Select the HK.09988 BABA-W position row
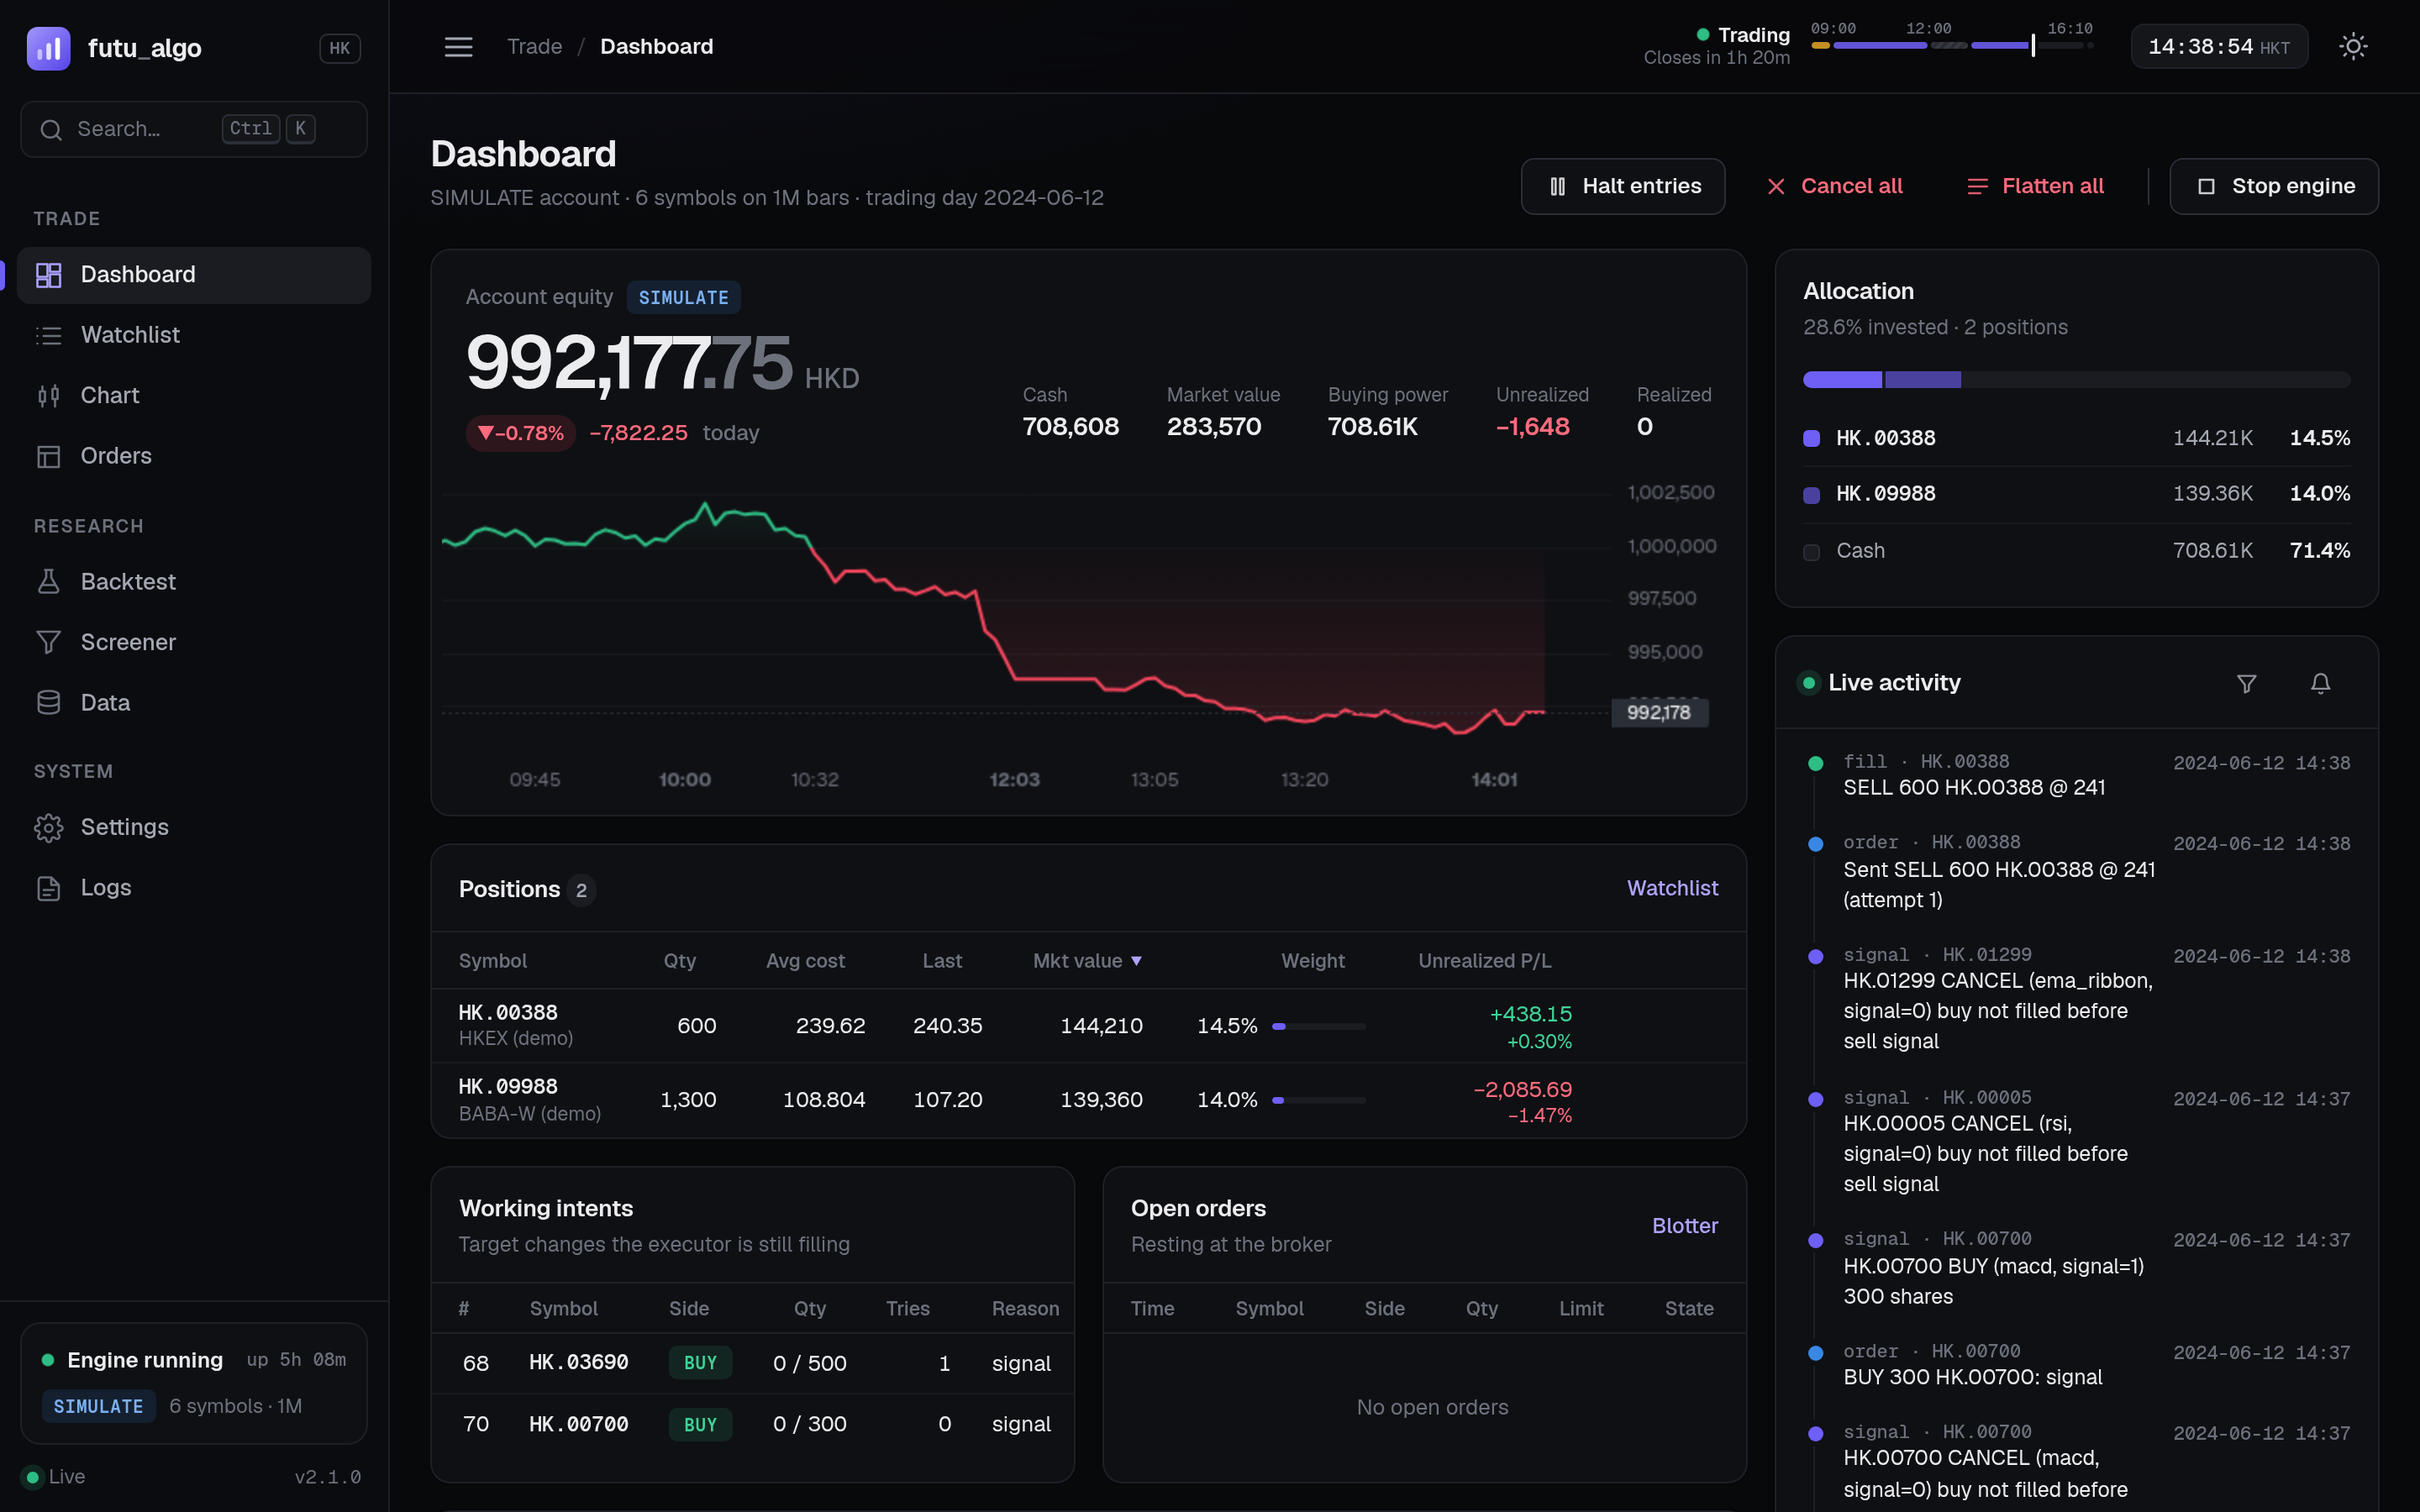 tap(1088, 1100)
